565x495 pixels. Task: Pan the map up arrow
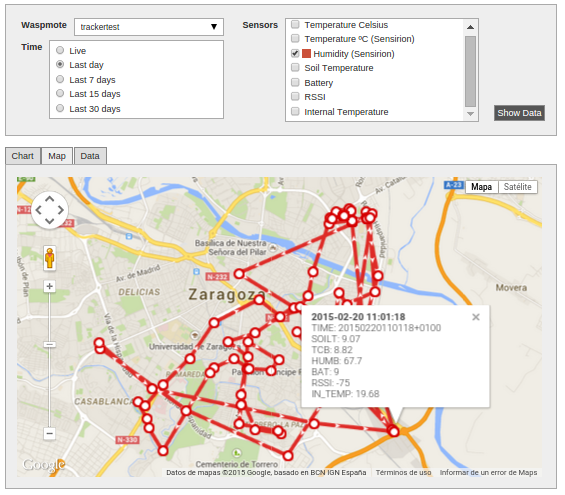coord(50,199)
